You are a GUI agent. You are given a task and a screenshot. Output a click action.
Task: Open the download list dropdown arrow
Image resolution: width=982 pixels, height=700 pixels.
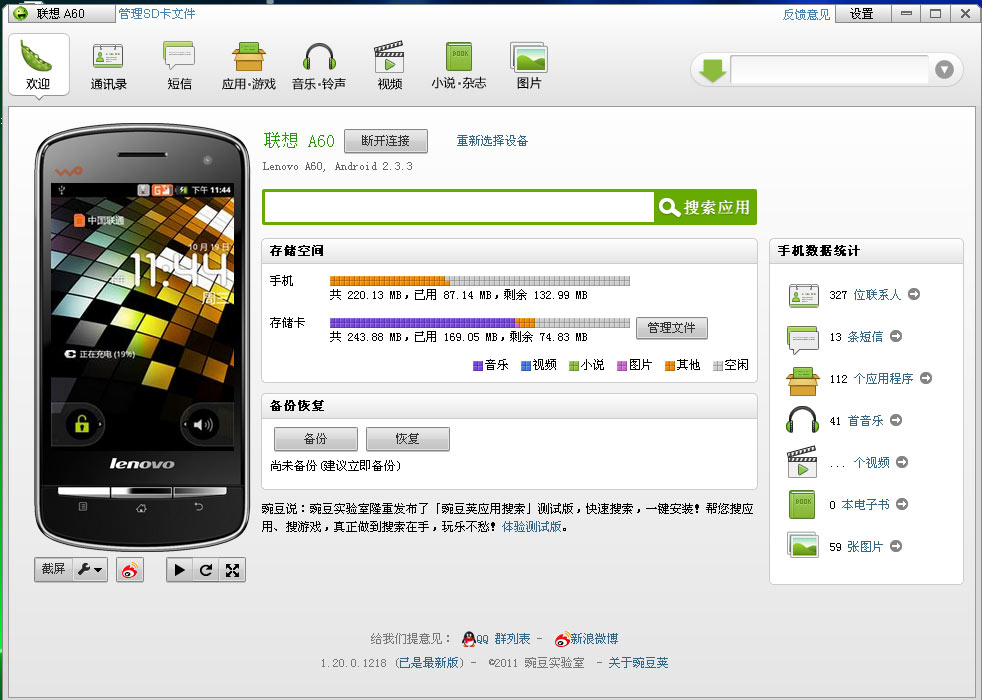945,70
